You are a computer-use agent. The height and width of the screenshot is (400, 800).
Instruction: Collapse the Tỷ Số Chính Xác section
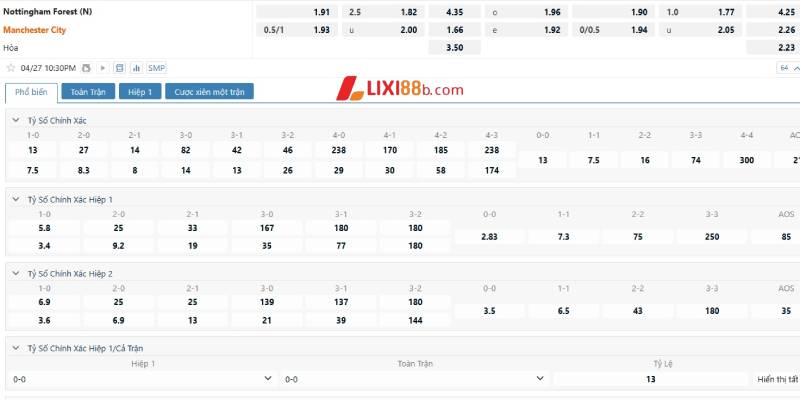pyautogui.click(x=14, y=120)
